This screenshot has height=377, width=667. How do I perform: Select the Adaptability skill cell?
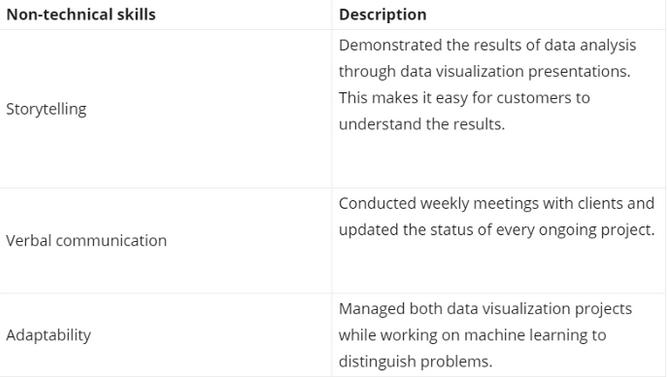[x=165, y=335]
